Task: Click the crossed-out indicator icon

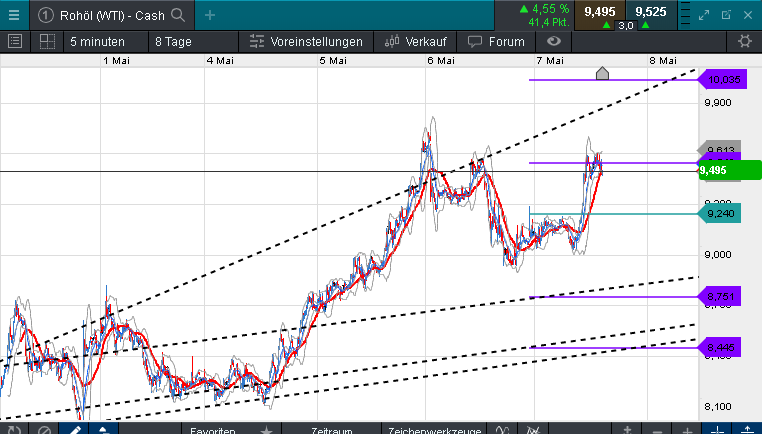Action: pyautogui.click(x=533, y=430)
